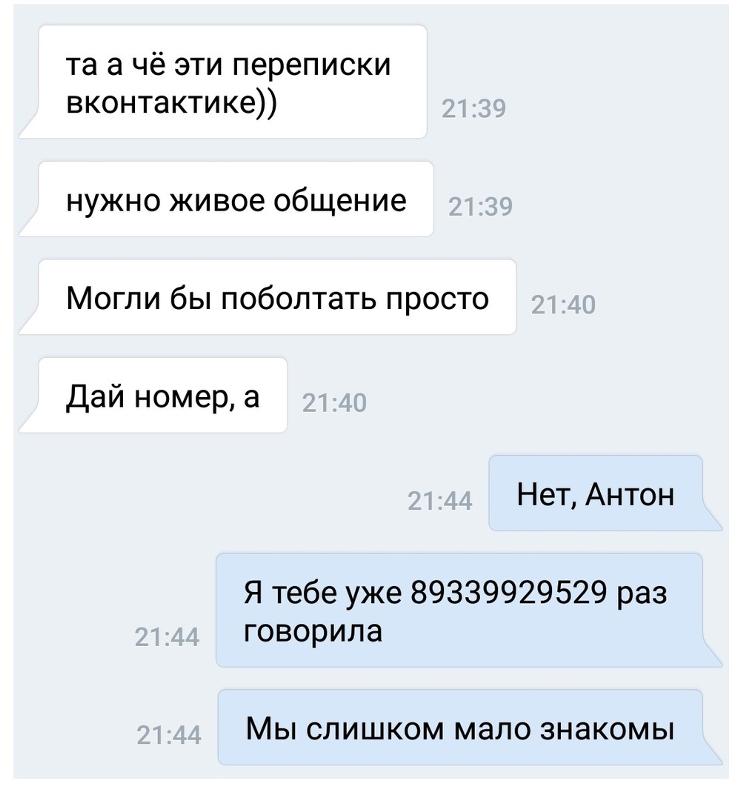The width and height of the screenshot is (742, 800).
Task: Click the word "вконтактике))" in first message
Action: (x=172, y=103)
